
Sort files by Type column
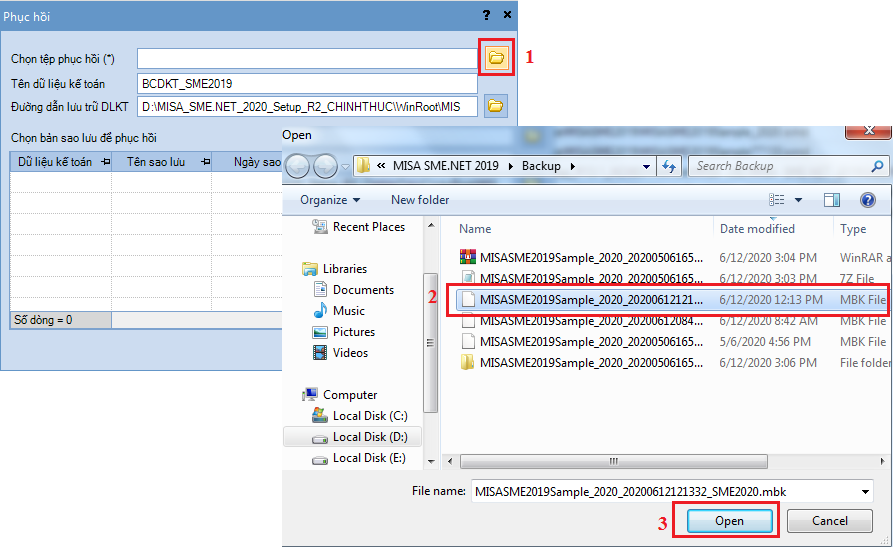[853, 229]
